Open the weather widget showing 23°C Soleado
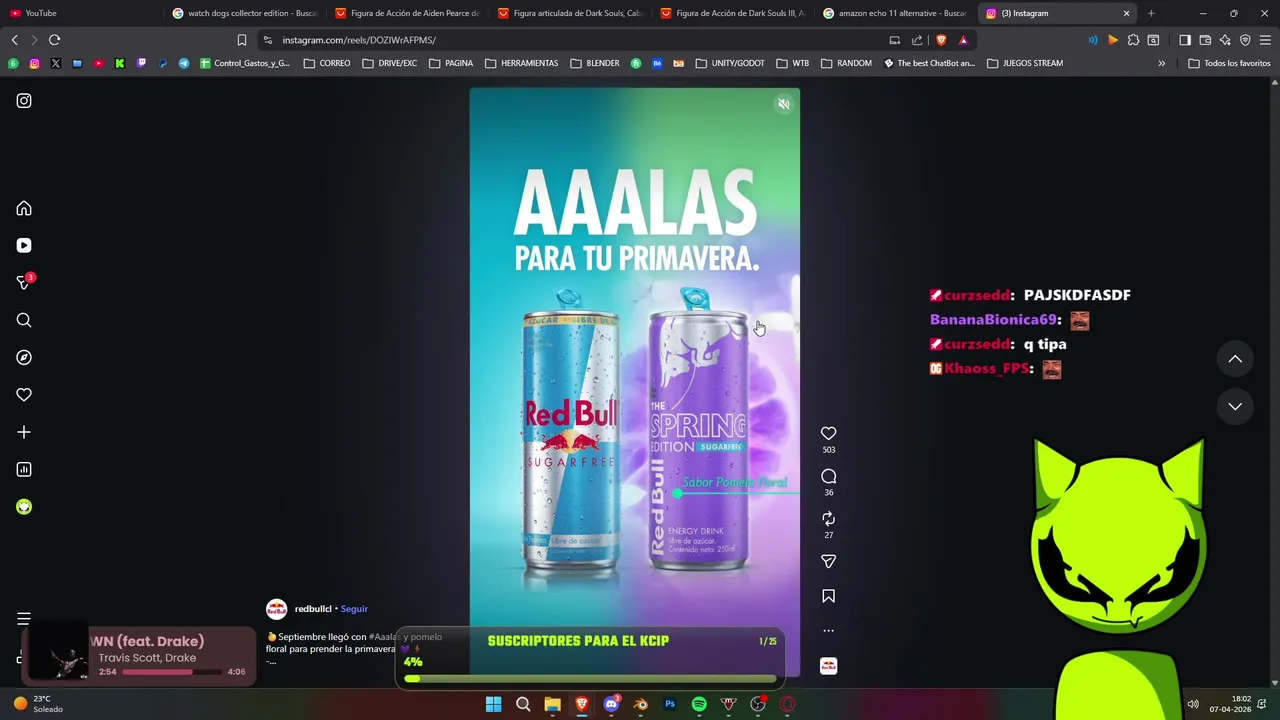1280x720 pixels. 40,704
